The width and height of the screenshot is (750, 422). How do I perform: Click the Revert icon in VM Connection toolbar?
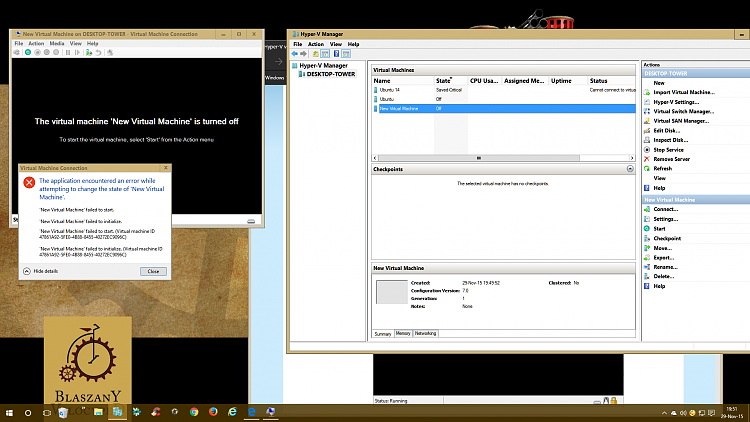coord(98,53)
